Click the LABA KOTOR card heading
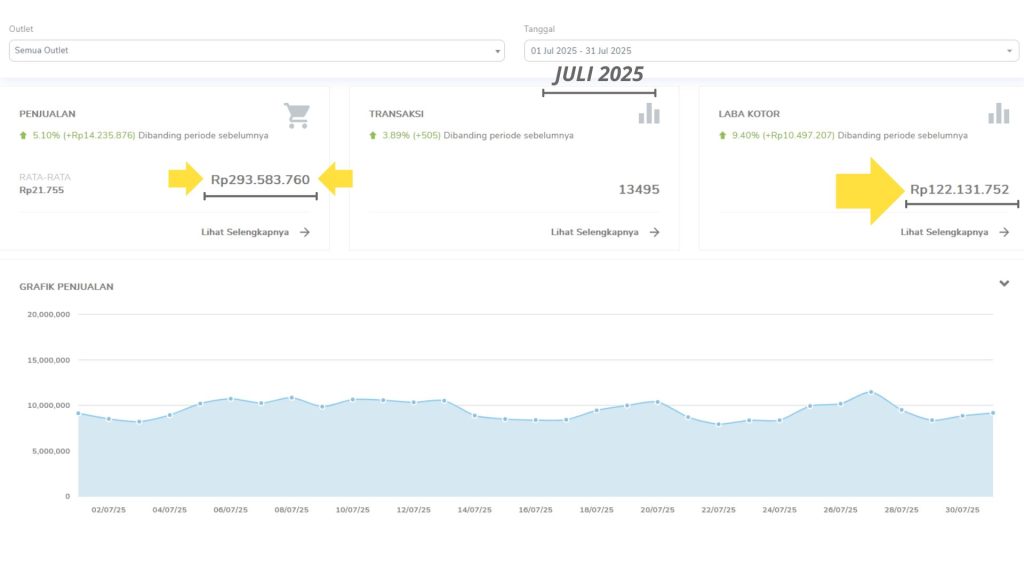Viewport: 1024px width, 576px height. (749, 114)
